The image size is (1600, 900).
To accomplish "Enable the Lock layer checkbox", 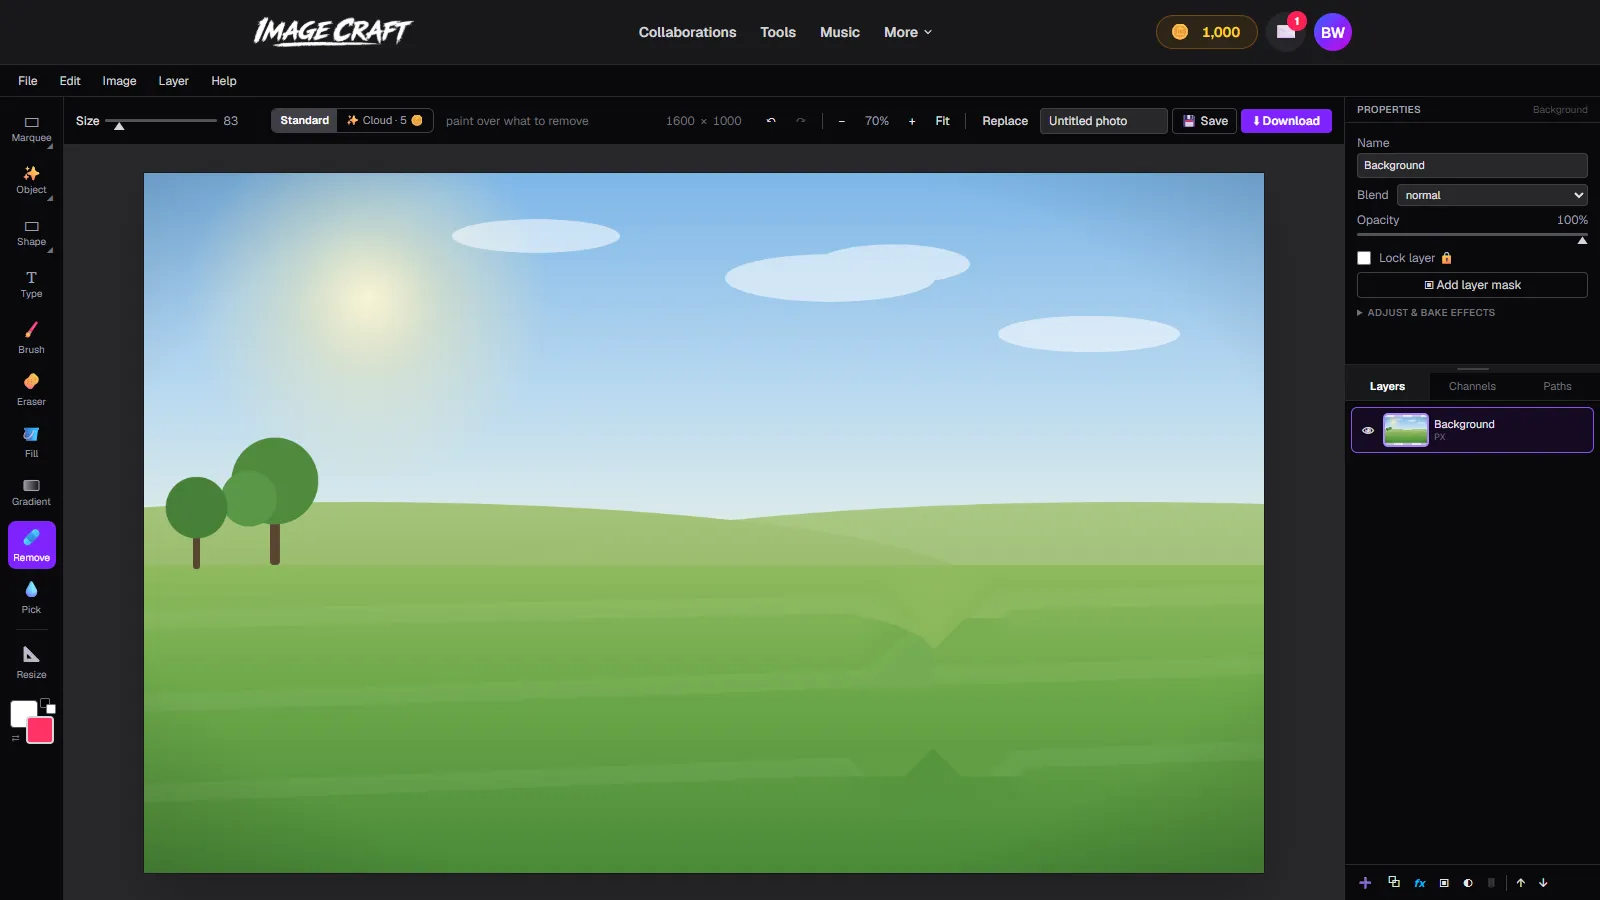I will point(1364,258).
